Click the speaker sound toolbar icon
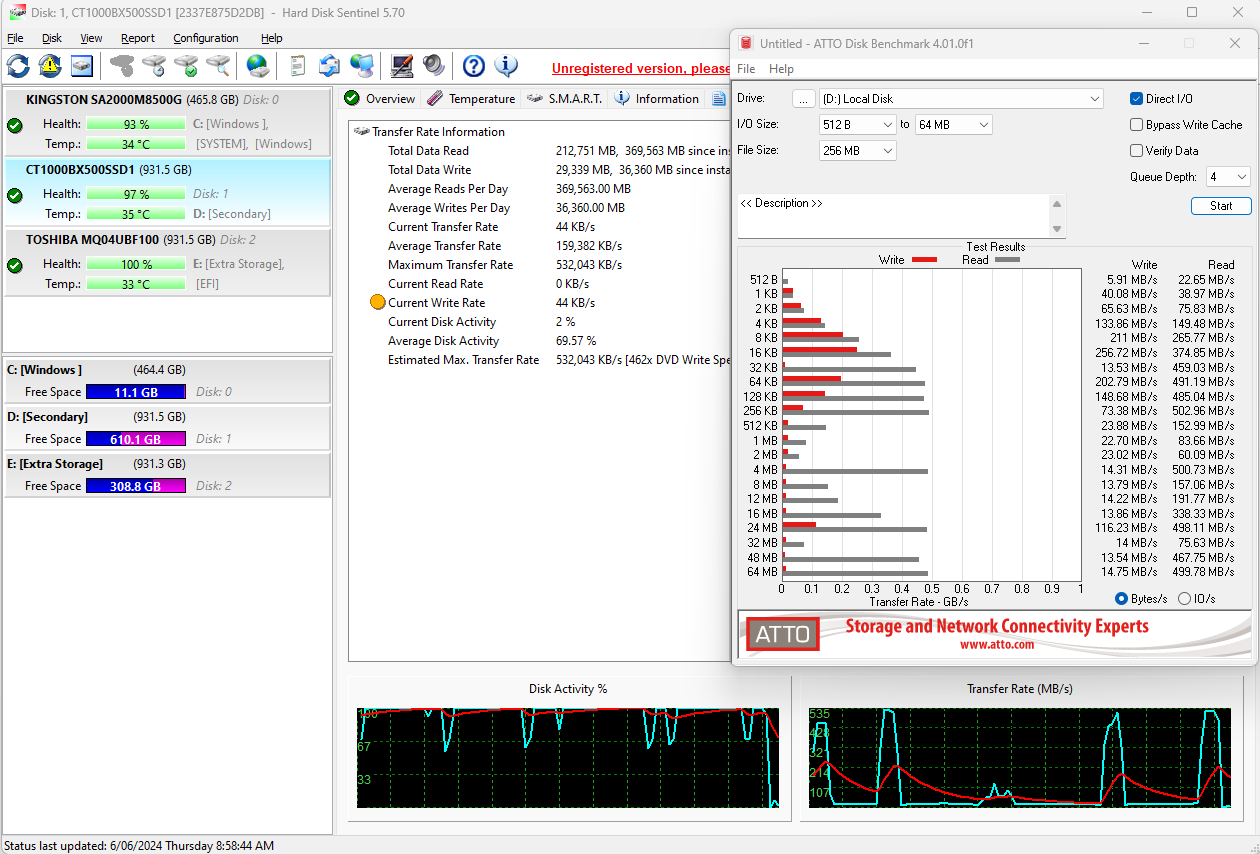Image resolution: width=1260 pixels, height=854 pixels. [434, 66]
